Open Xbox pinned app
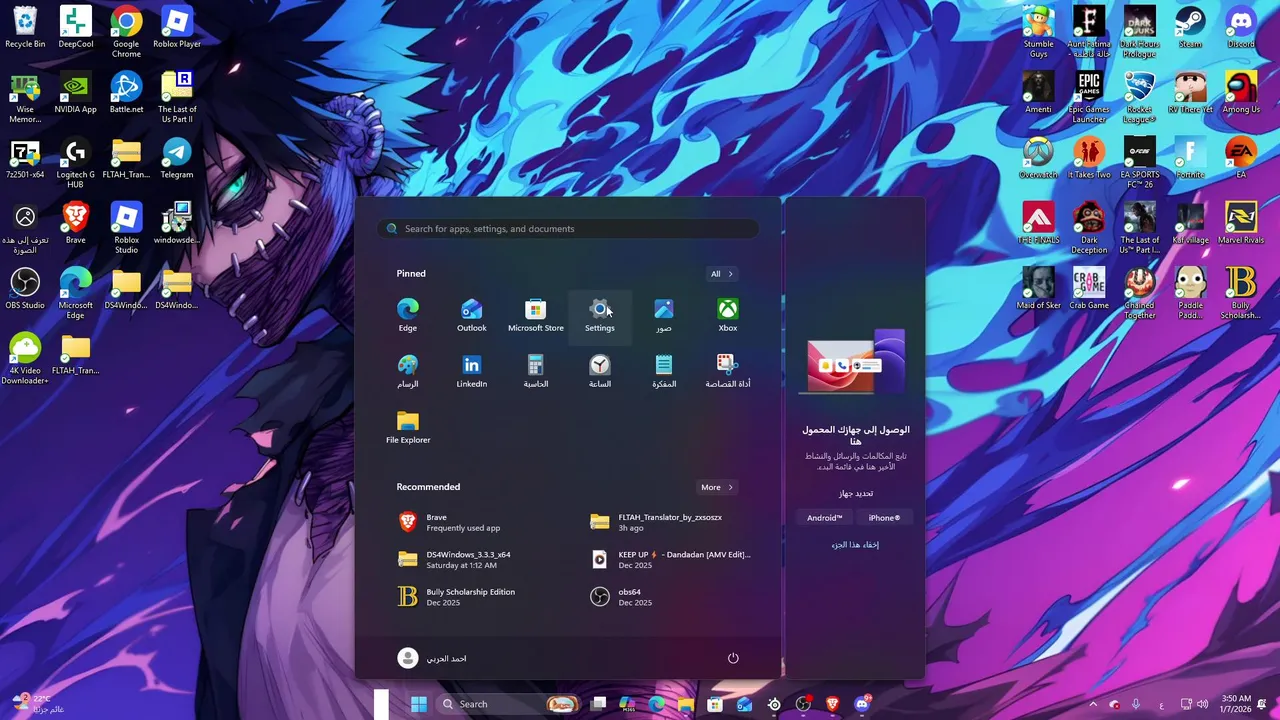This screenshot has width=1280, height=720. 728,315
